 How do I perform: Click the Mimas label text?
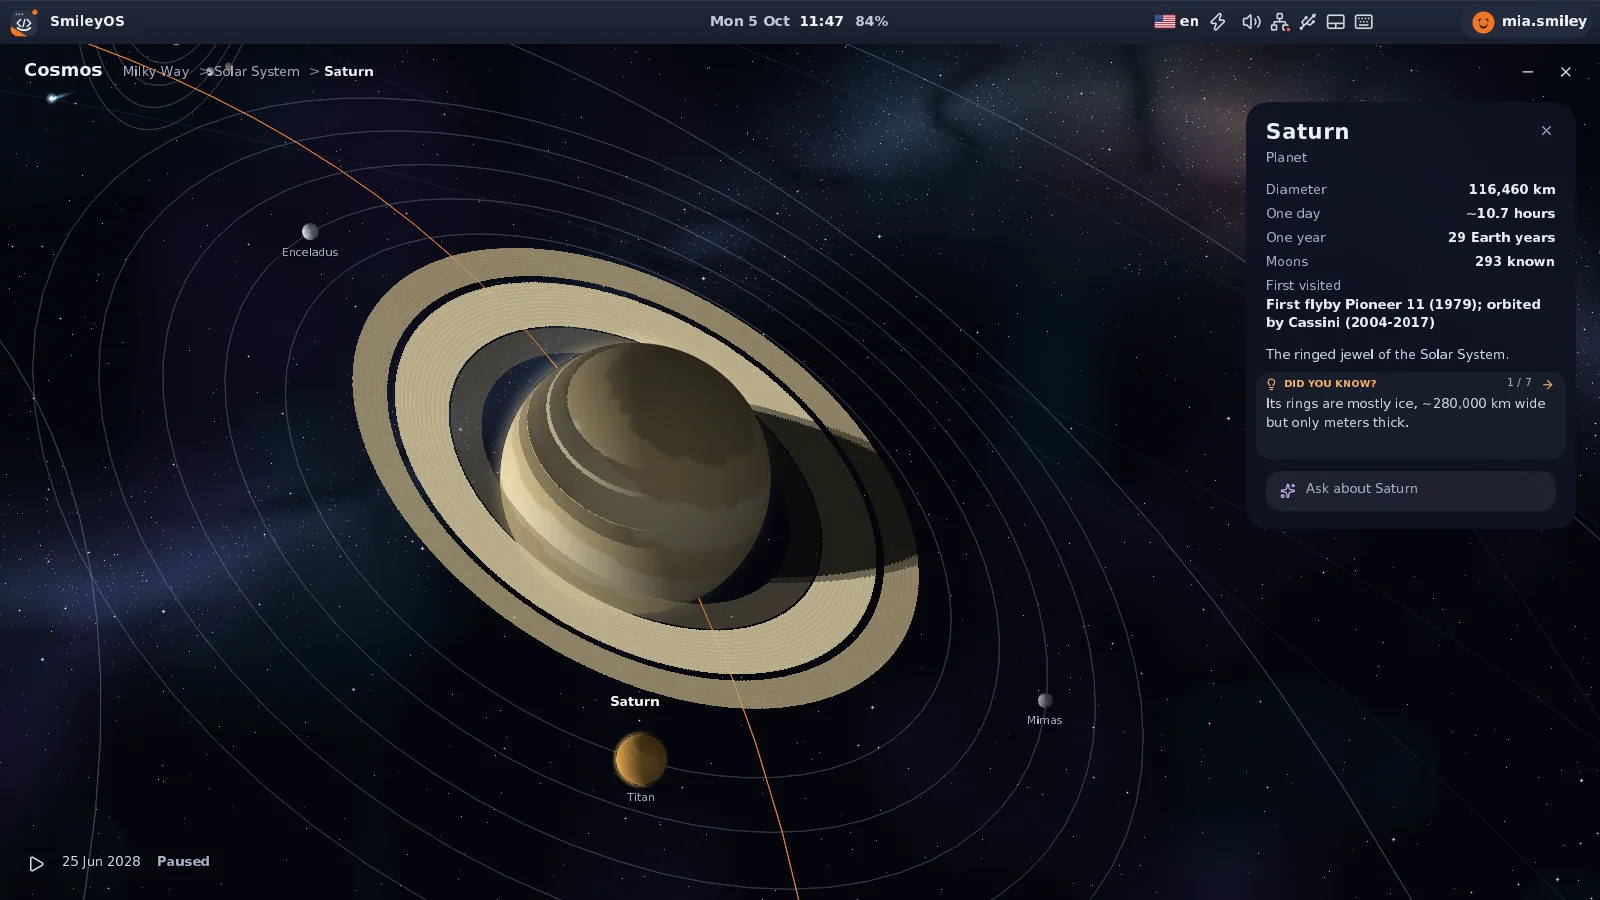1045,720
